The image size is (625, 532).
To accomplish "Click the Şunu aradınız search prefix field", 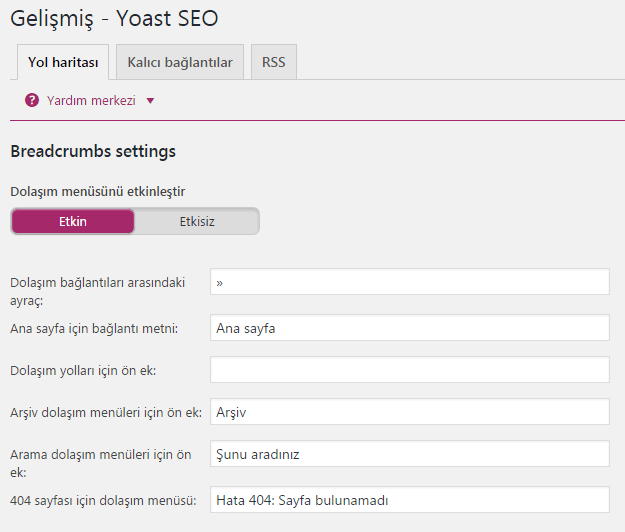I will tap(410, 453).
